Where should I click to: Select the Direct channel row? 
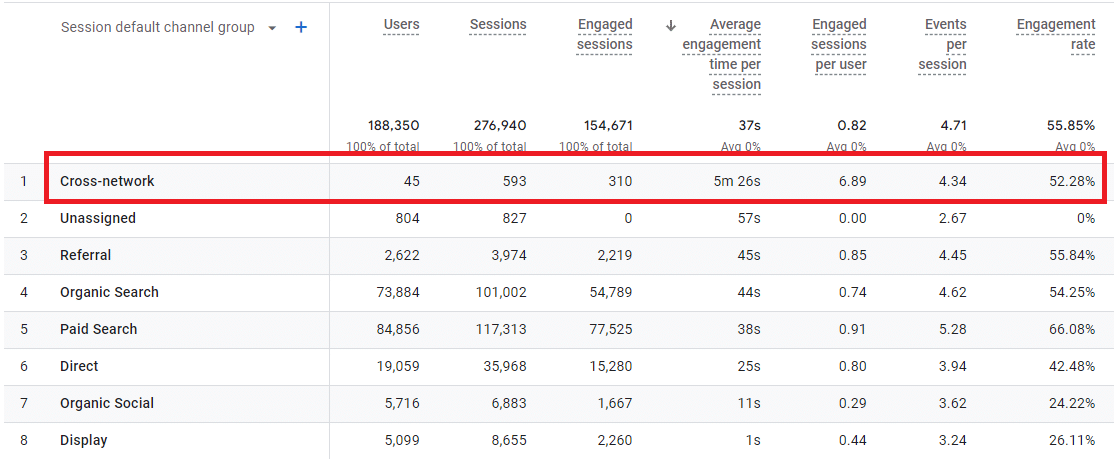coord(79,366)
